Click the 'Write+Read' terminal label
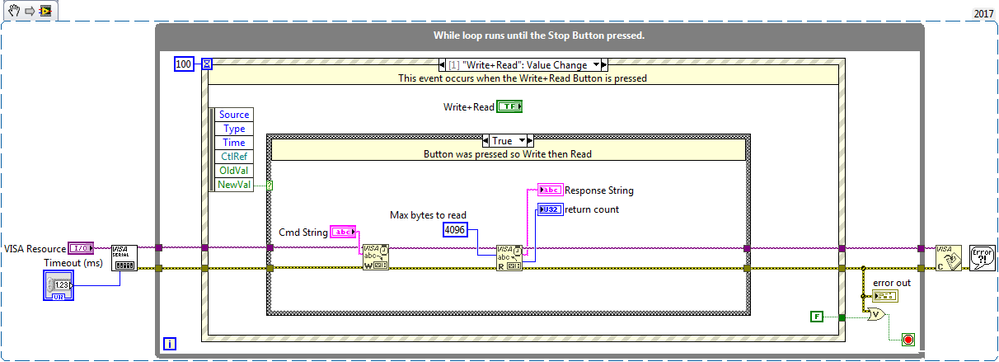Image resolution: width=999 pixels, height=362 pixels. pos(469,107)
